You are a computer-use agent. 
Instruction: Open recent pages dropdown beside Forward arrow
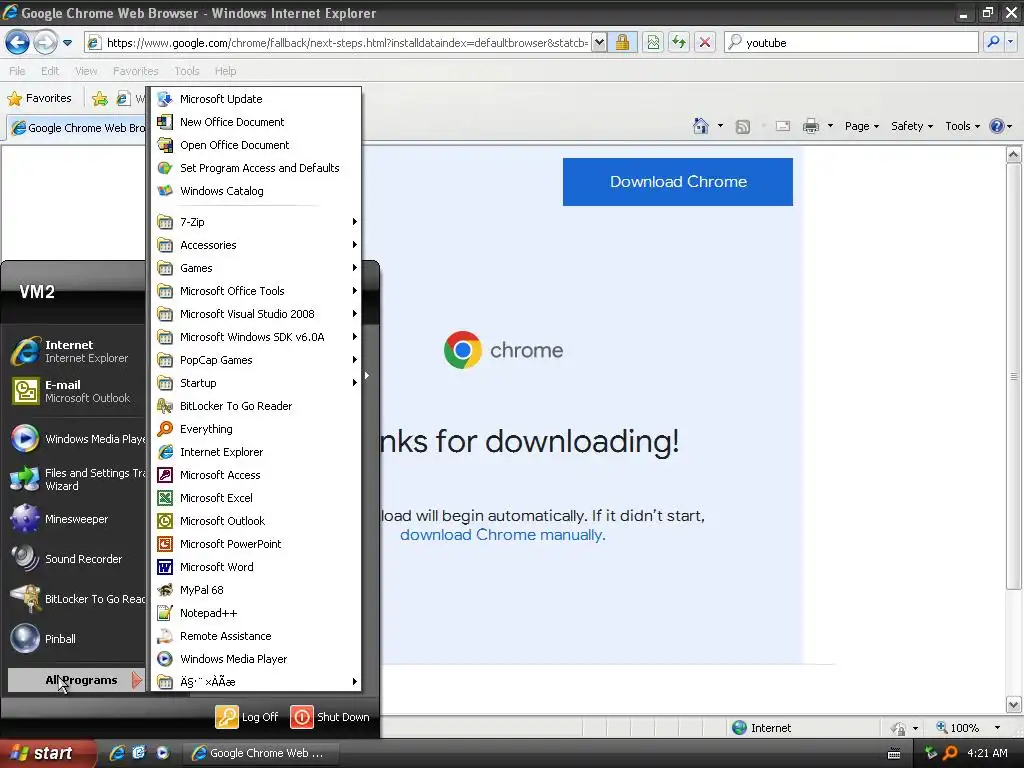coord(67,43)
